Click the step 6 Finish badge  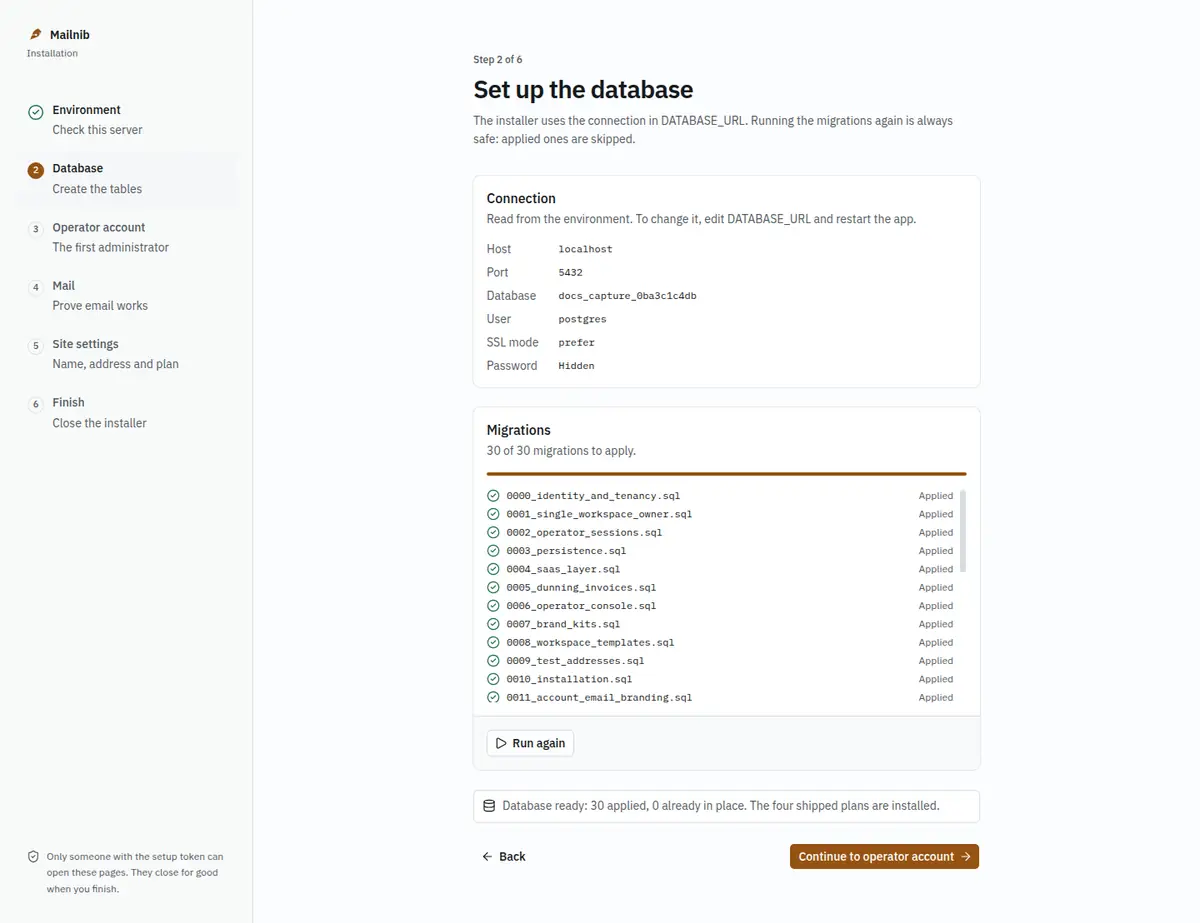click(35, 405)
